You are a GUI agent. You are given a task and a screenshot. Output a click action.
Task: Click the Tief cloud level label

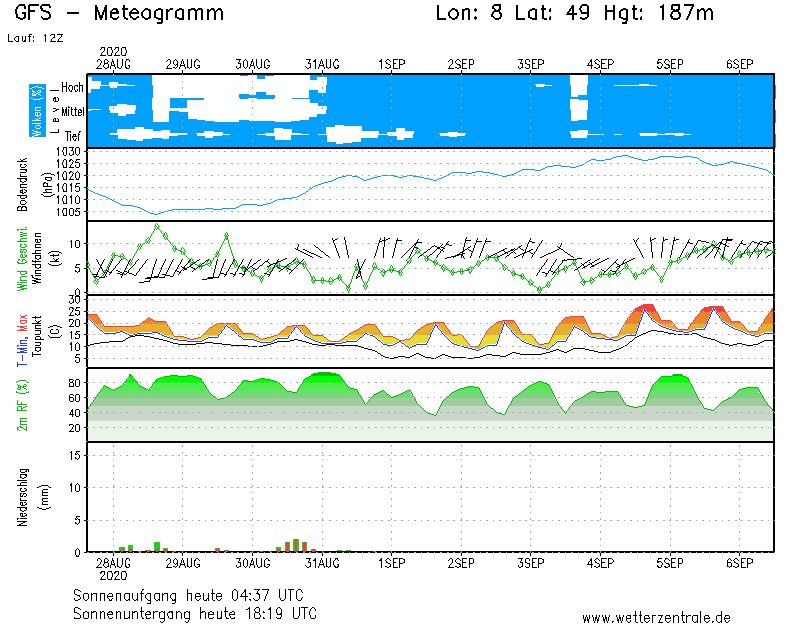[73, 134]
